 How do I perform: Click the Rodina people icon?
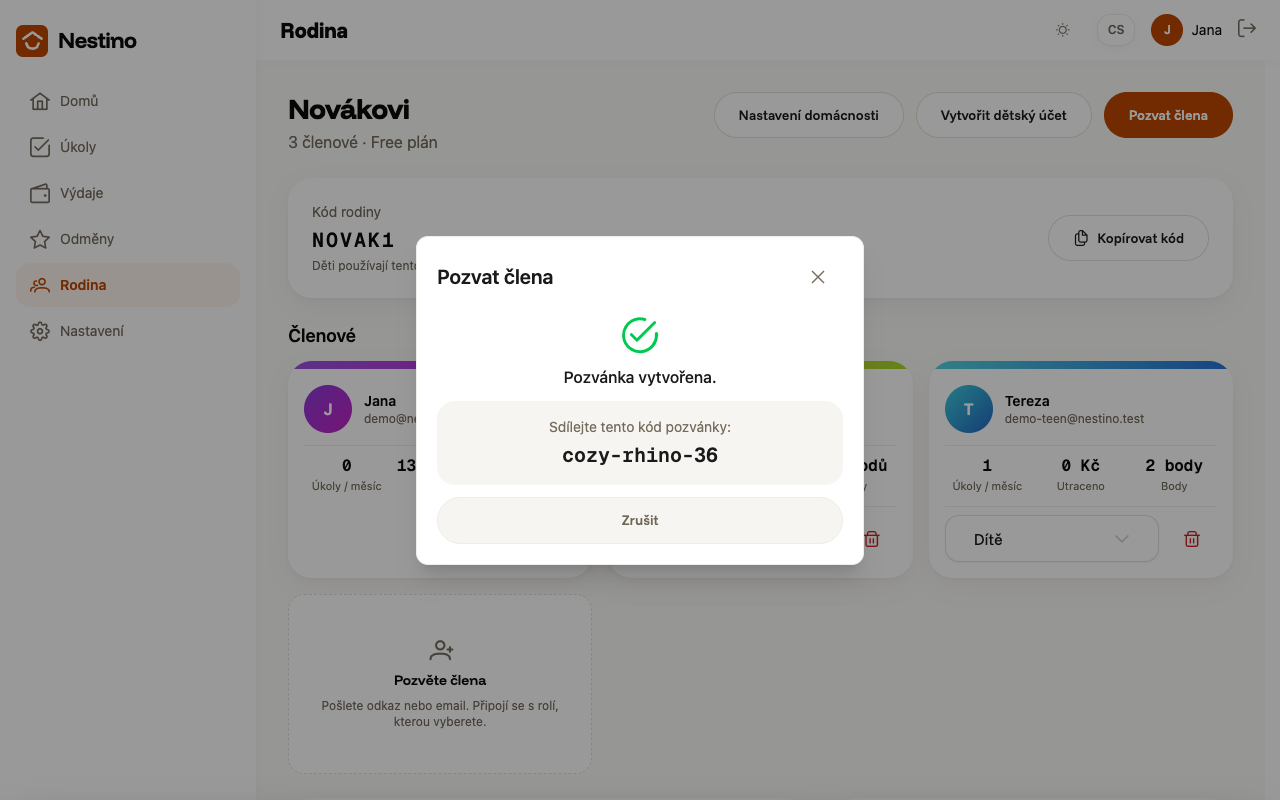coord(40,285)
